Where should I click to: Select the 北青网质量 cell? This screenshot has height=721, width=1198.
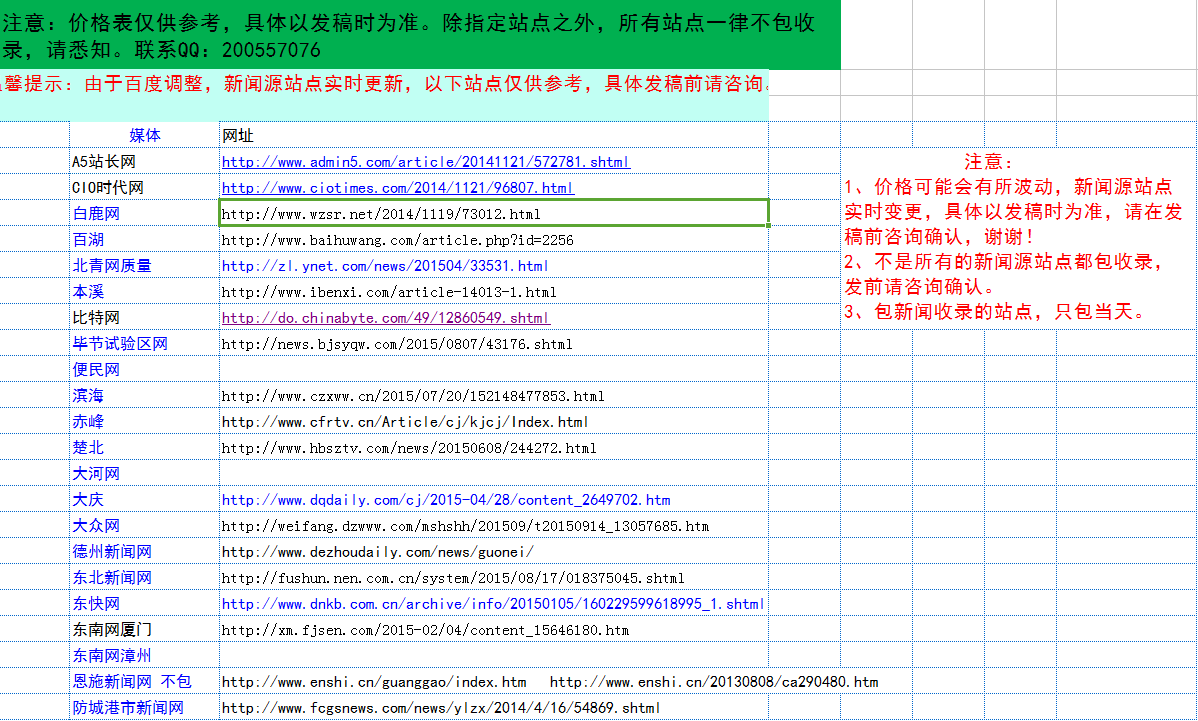[x=144, y=266]
